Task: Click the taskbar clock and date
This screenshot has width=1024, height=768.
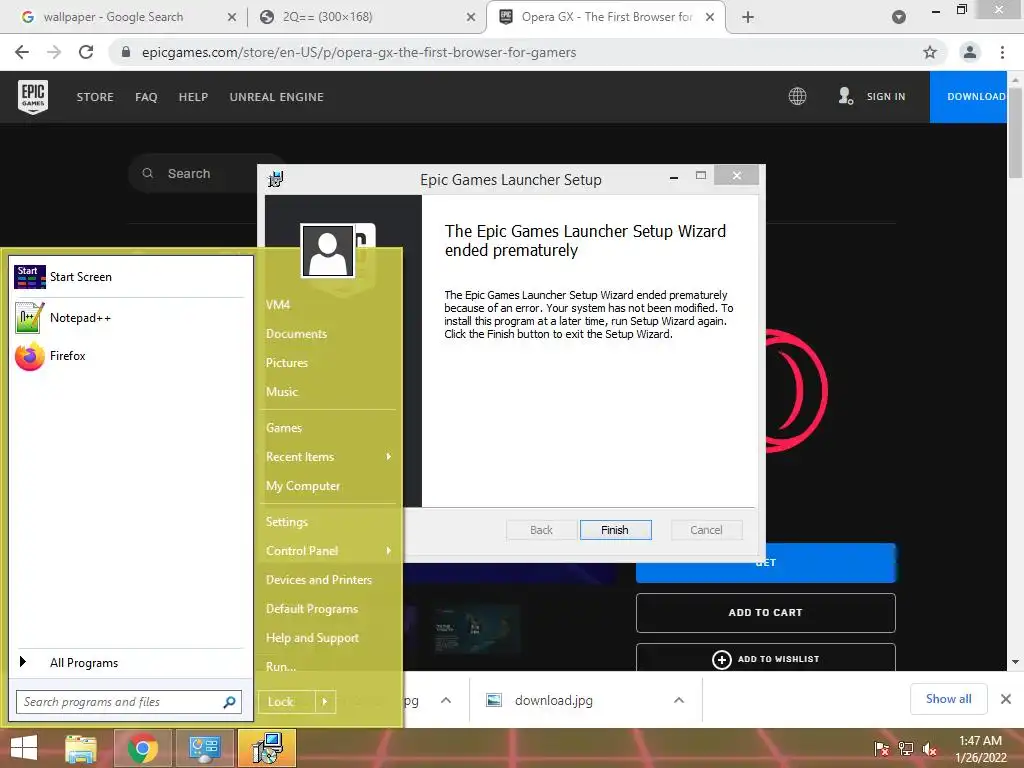Action: (x=980, y=749)
